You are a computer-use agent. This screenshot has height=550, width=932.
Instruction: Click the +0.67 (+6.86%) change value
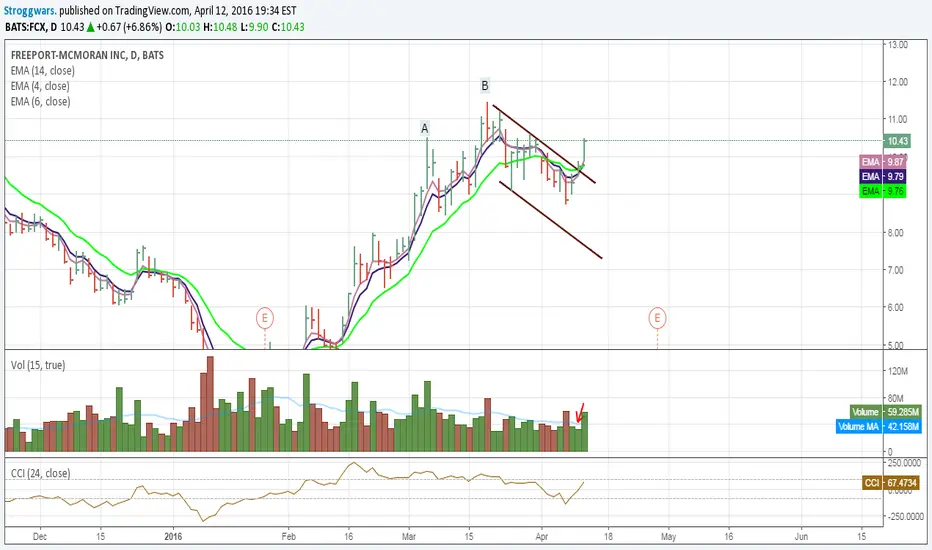[x=128, y=27]
